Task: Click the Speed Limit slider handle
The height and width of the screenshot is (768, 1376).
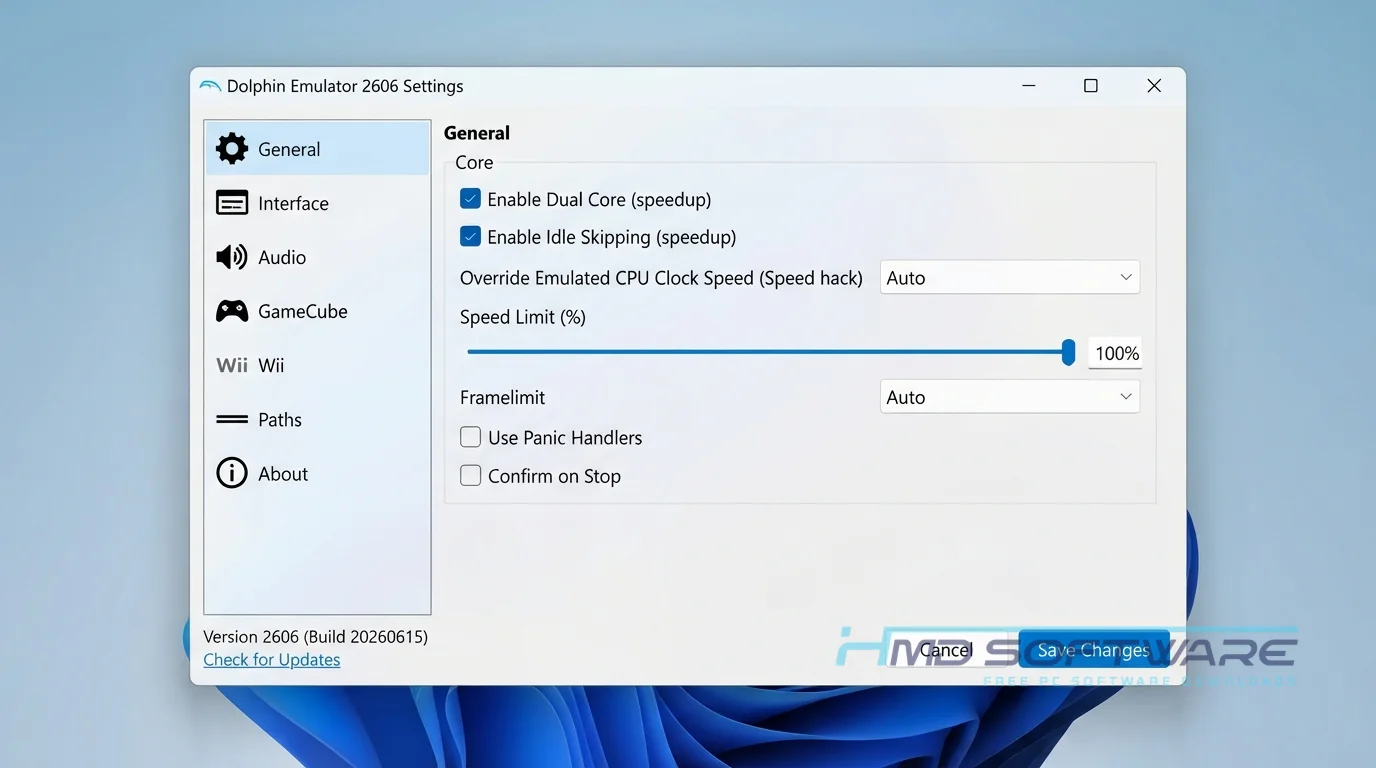Action: pyautogui.click(x=1068, y=352)
